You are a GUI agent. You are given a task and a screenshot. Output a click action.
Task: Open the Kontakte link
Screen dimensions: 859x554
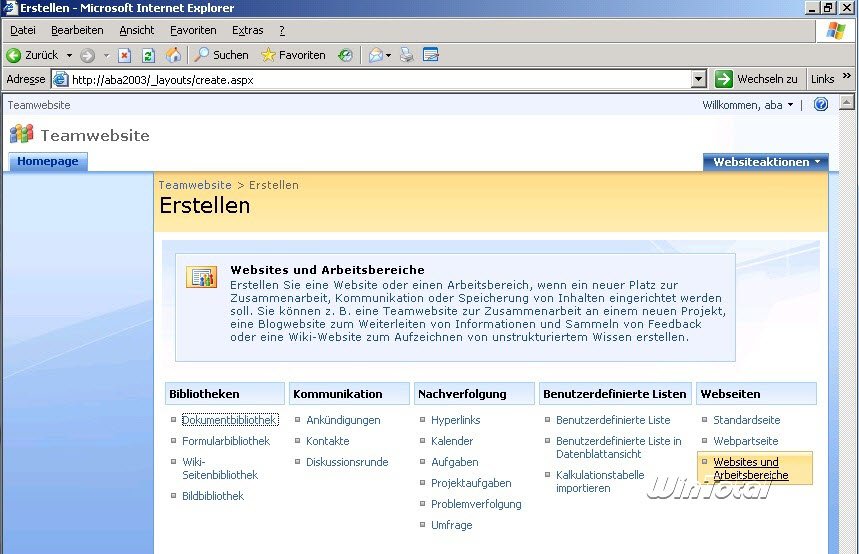click(328, 441)
